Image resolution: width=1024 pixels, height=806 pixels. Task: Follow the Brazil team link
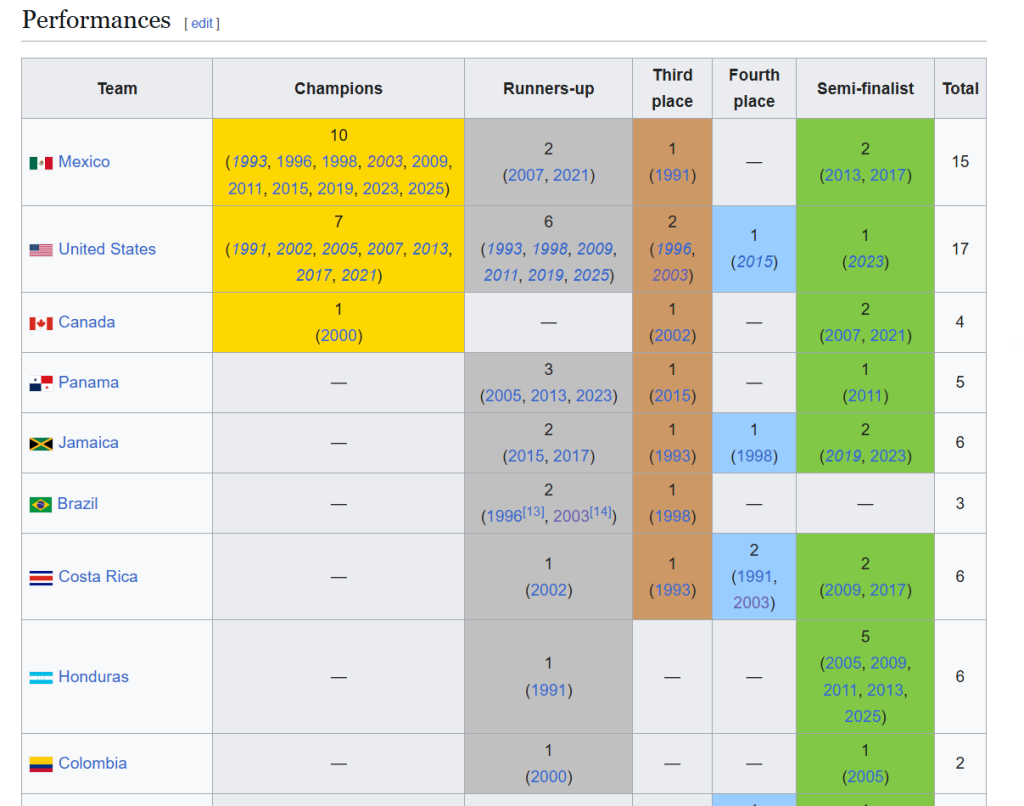(78, 504)
